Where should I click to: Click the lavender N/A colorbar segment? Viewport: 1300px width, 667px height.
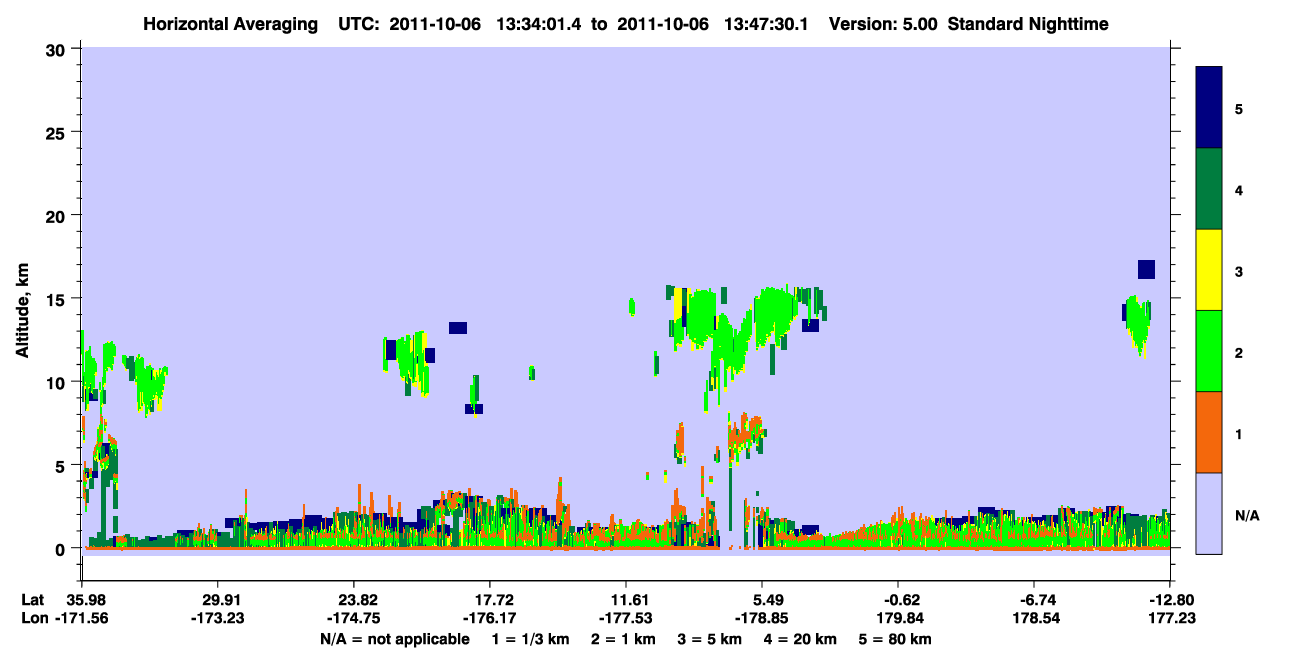1209,513
